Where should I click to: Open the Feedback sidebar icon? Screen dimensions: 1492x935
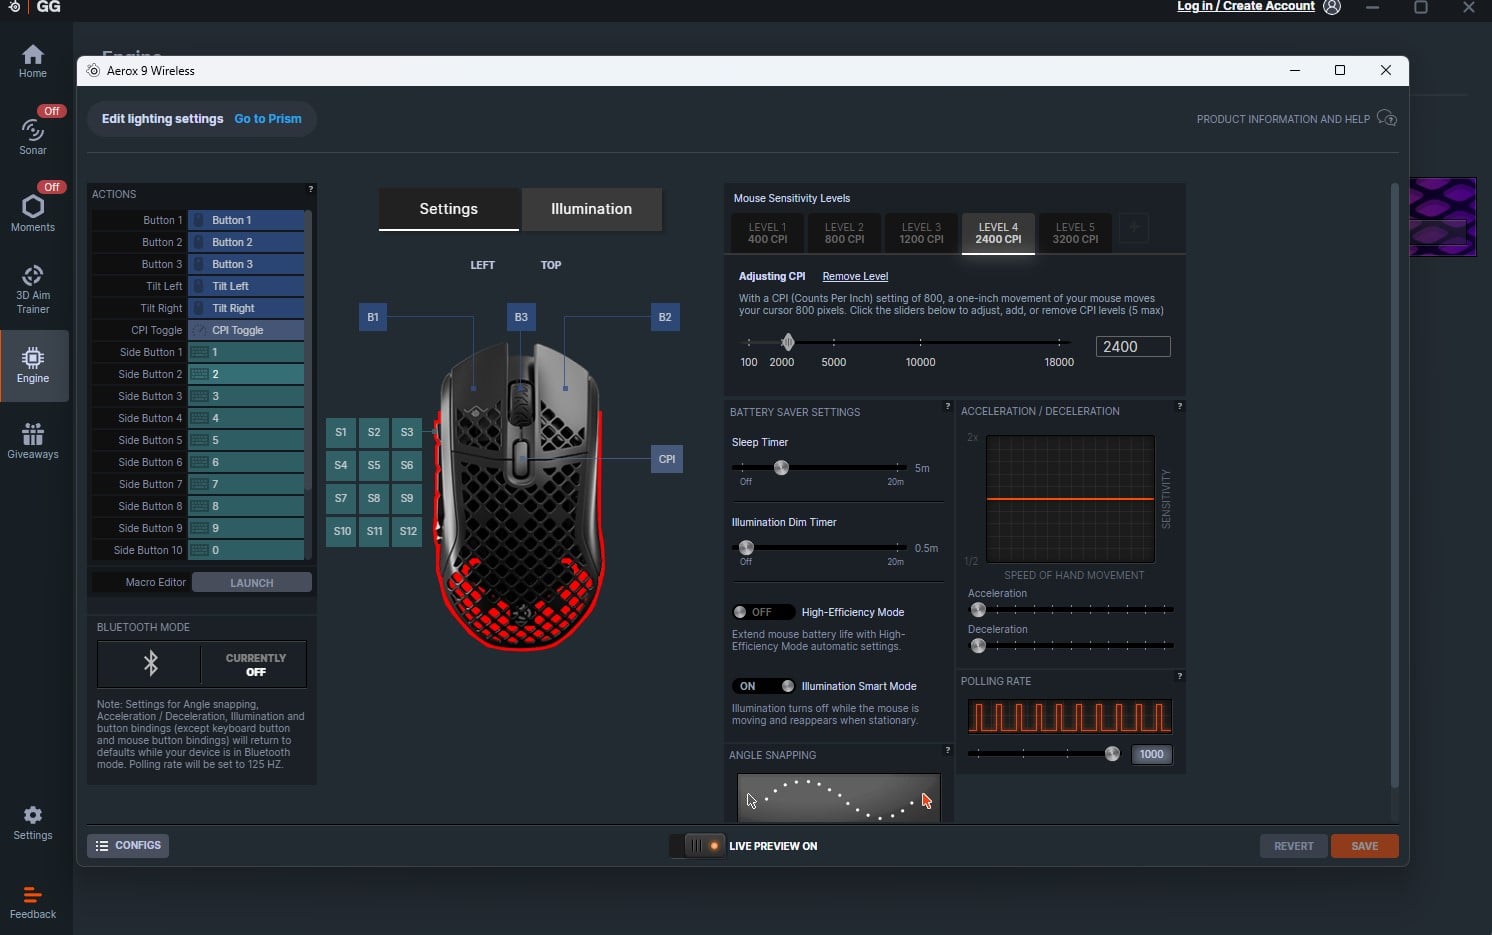pyautogui.click(x=33, y=901)
